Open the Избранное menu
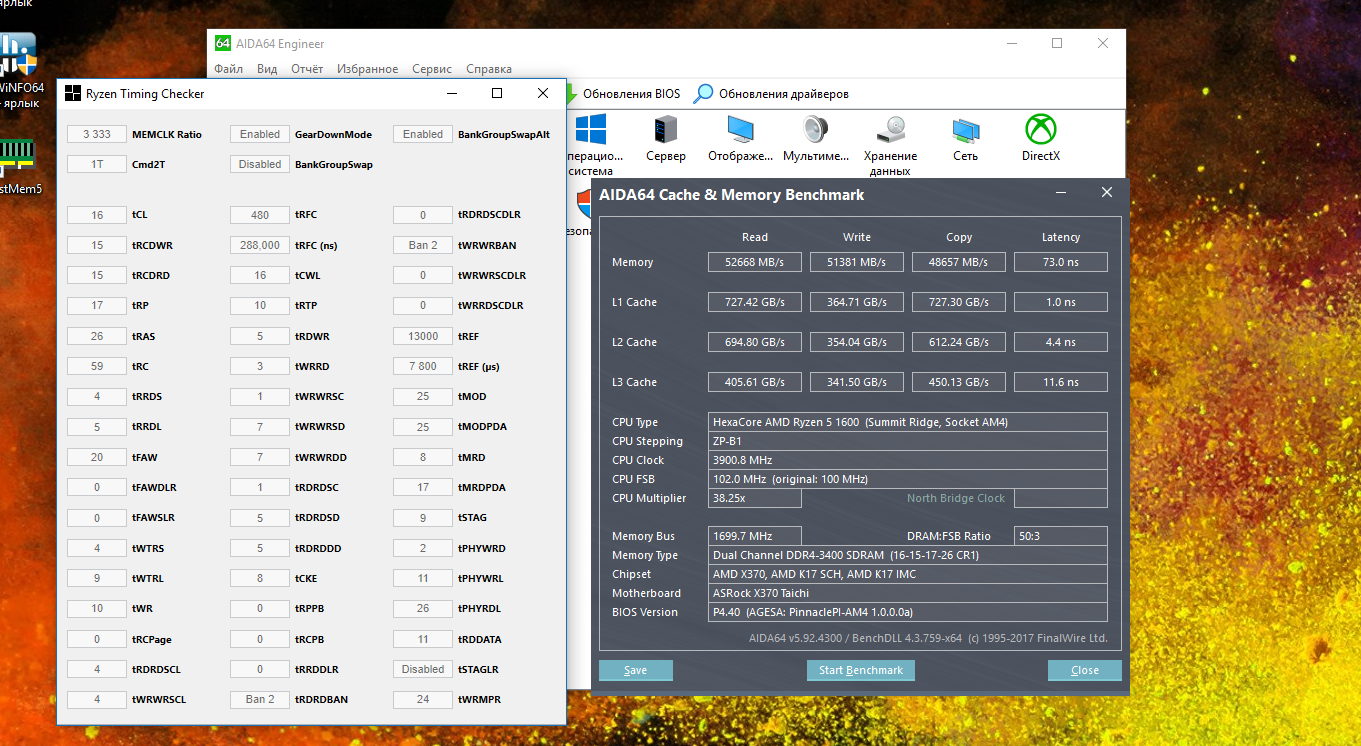Screen dimensions: 1361x746 click(x=367, y=69)
